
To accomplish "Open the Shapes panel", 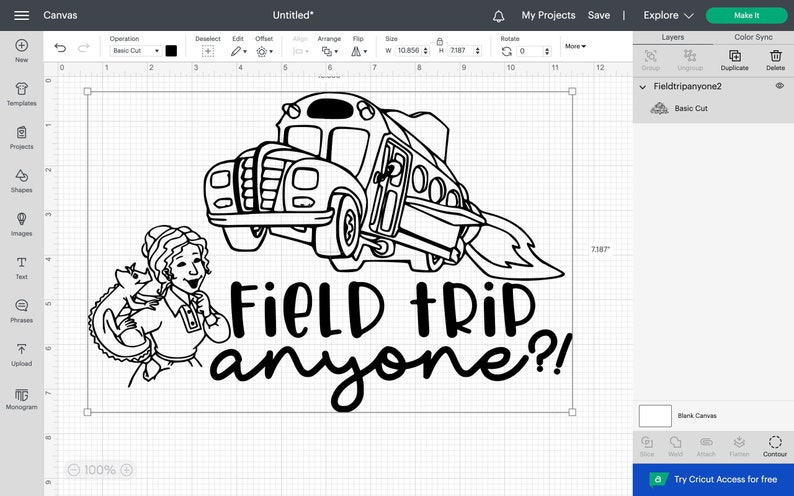I will point(21,176).
